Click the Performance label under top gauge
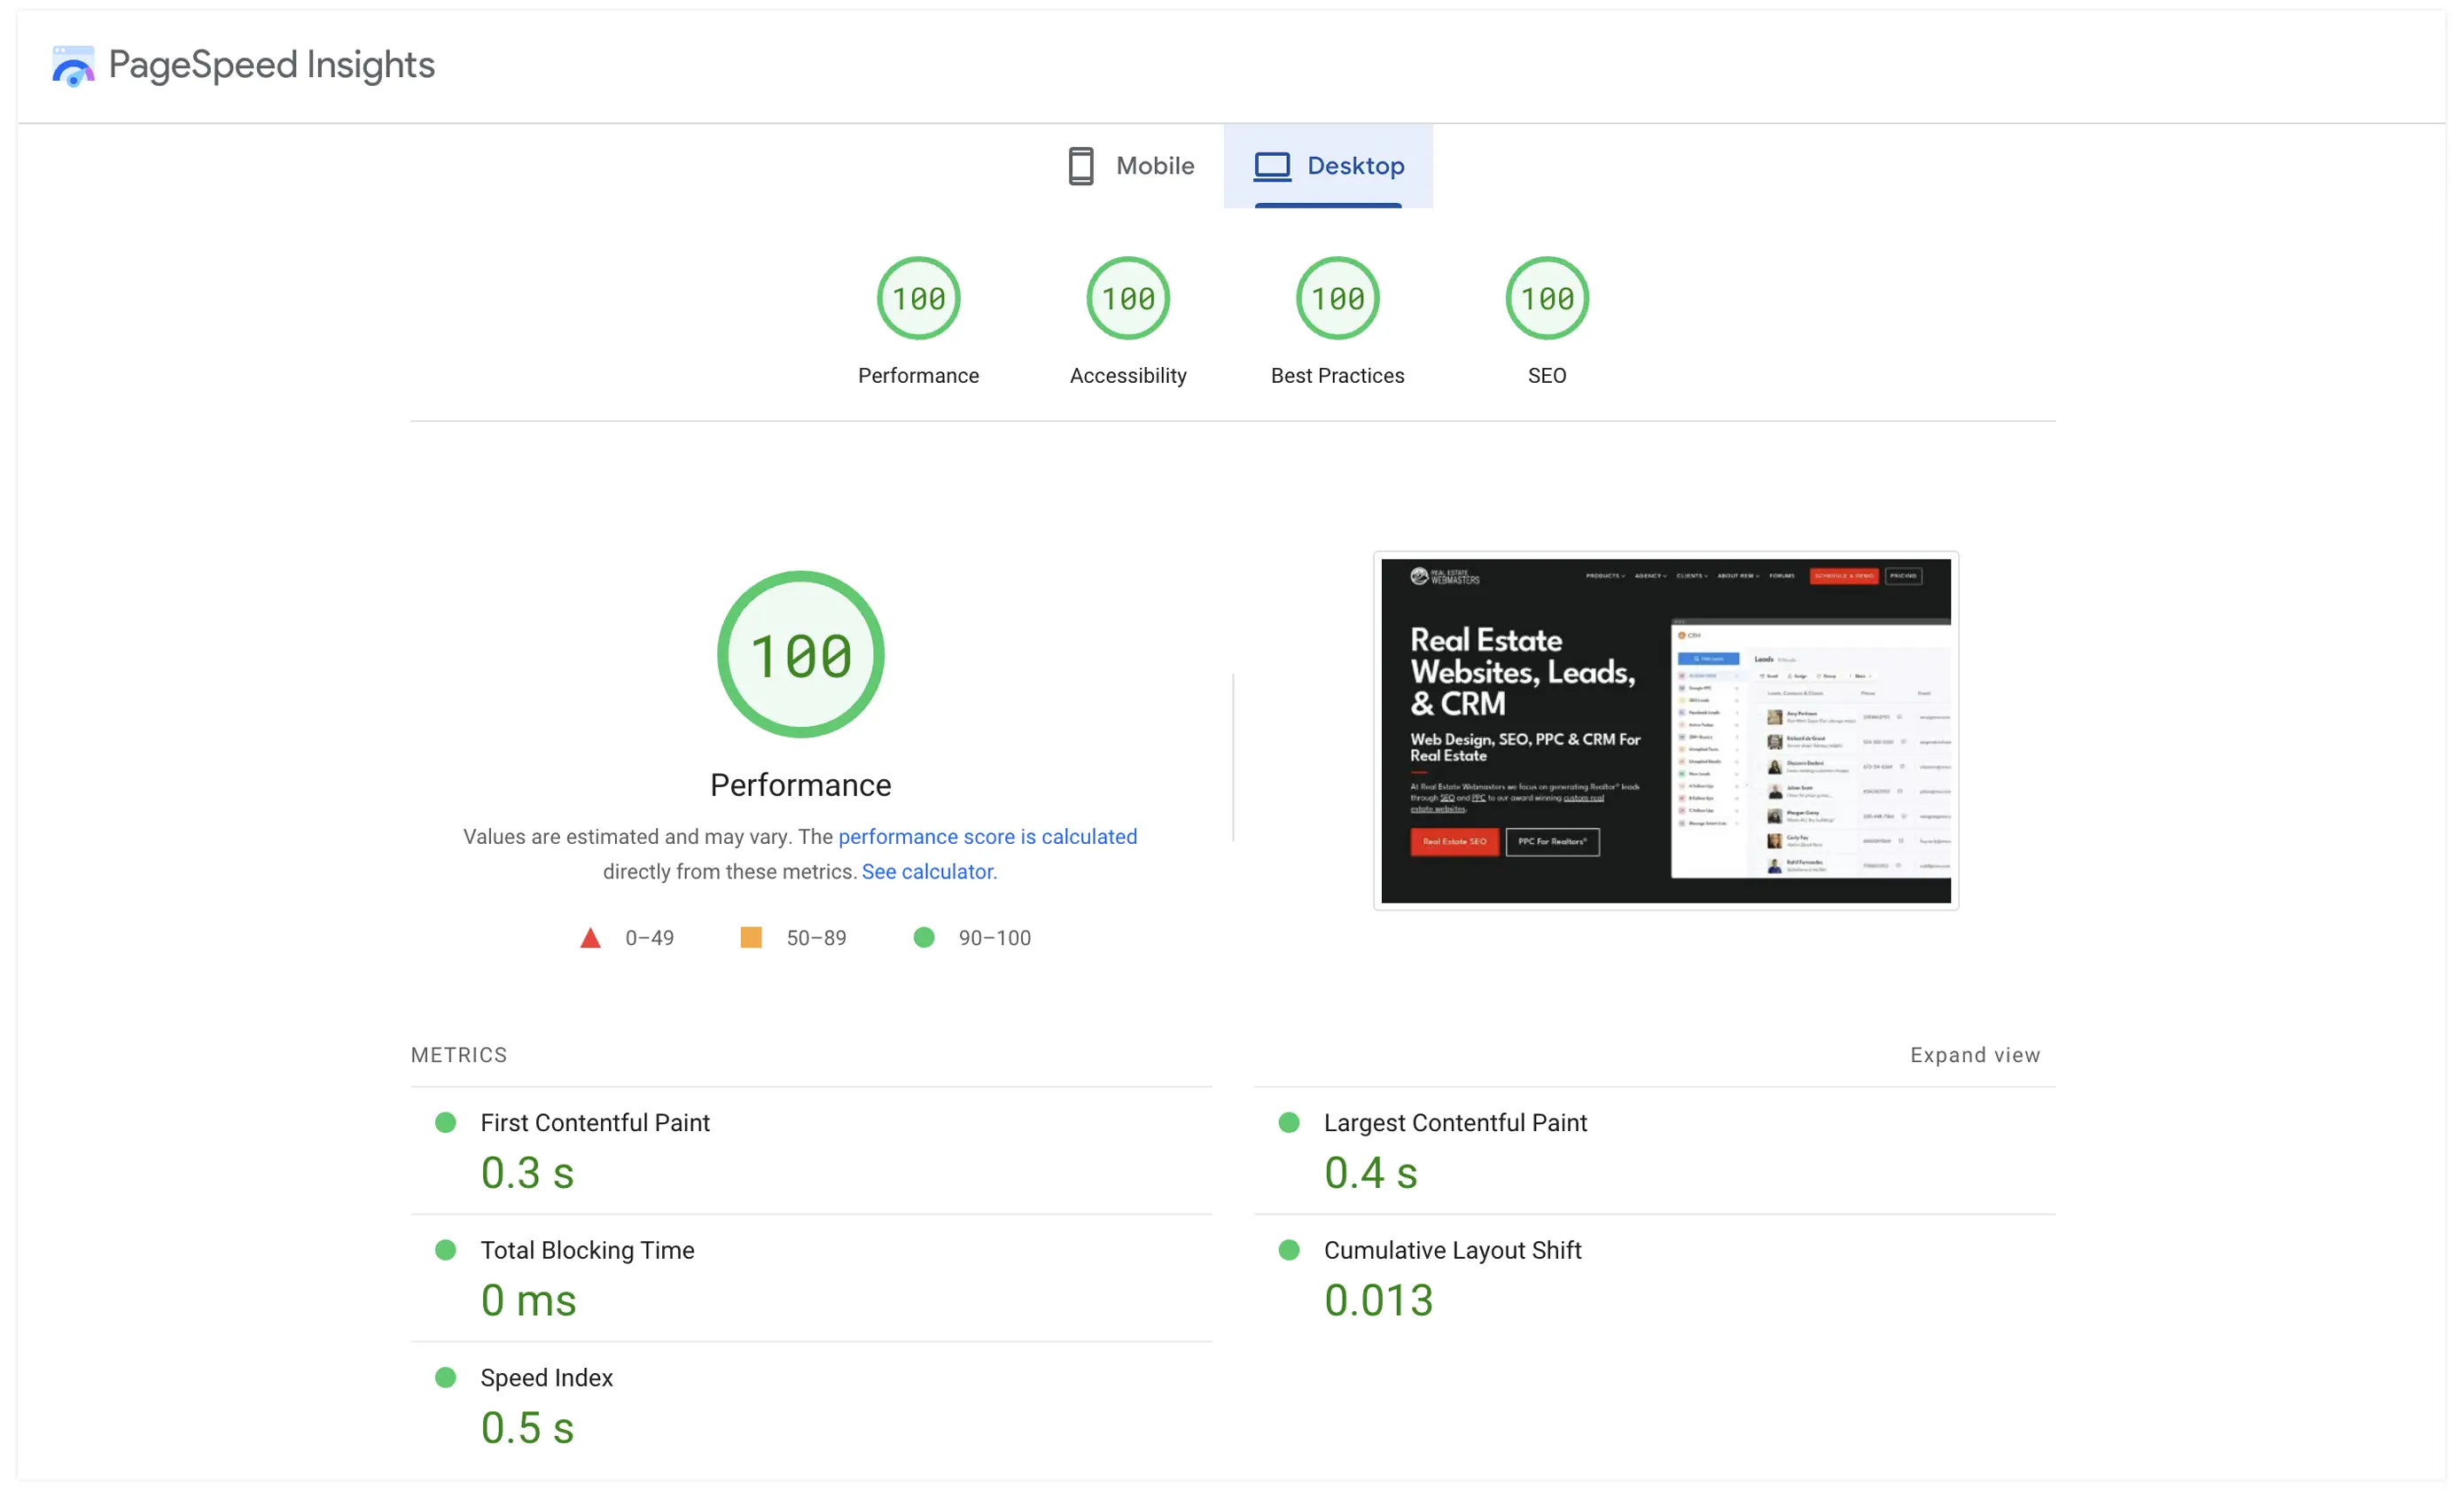The width and height of the screenshot is (2464, 1491). click(x=918, y=375)
